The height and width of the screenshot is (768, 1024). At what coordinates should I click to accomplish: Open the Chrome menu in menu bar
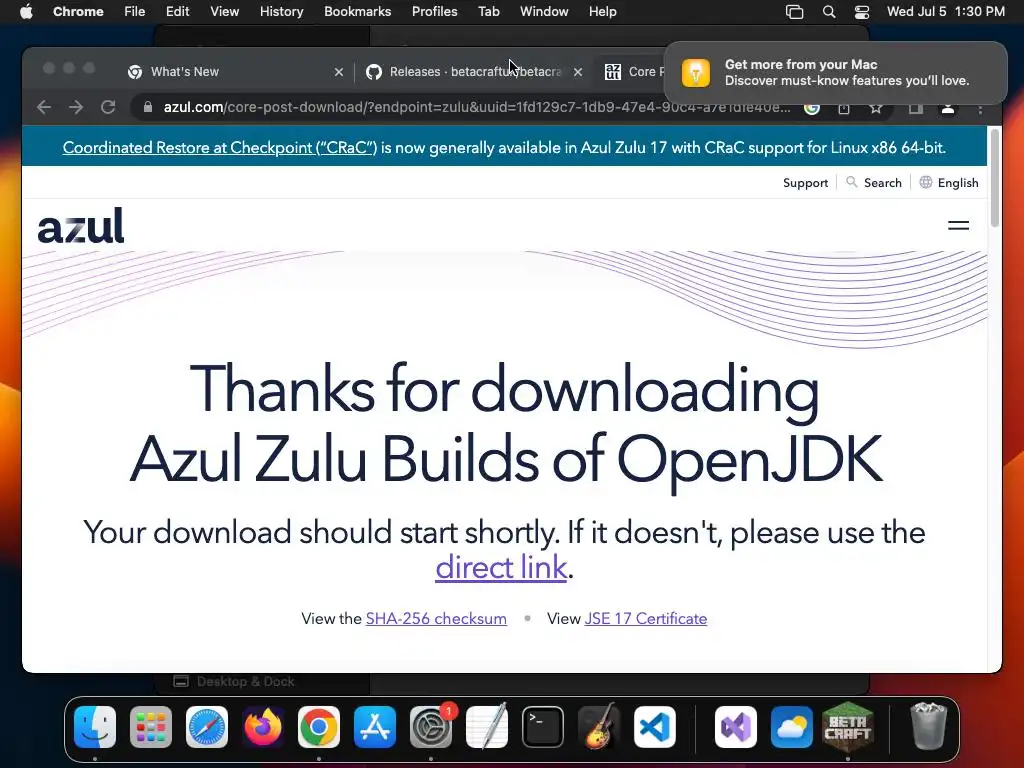pyautogui.click(x=78, y=11)
